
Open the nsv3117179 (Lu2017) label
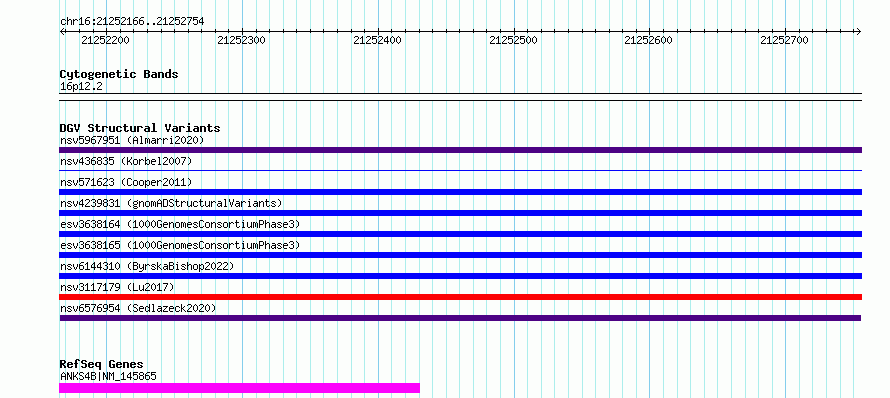117,287
